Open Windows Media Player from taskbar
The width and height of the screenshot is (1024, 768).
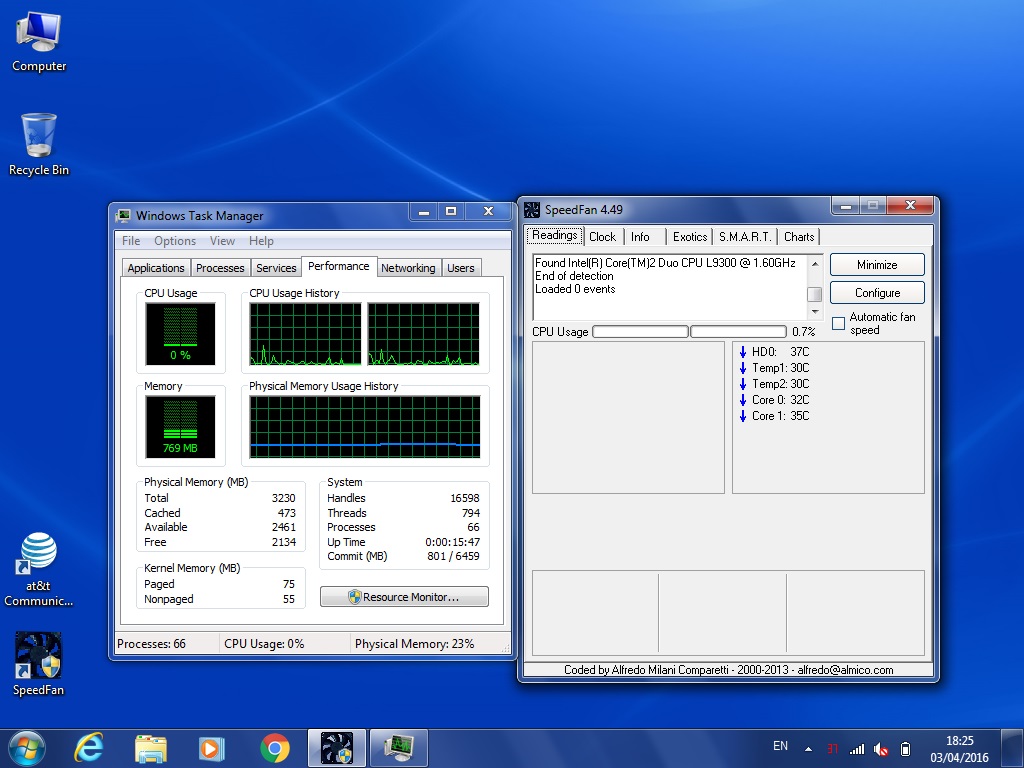(212, 748)
